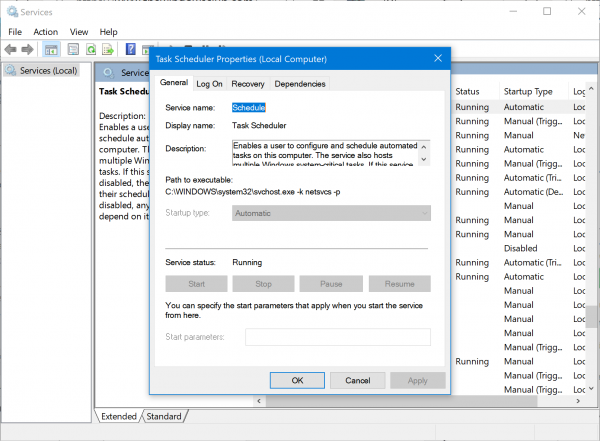The width and height of the screenshot is (600, 441).
Task: Click the Cancel button
Action: 357,380
